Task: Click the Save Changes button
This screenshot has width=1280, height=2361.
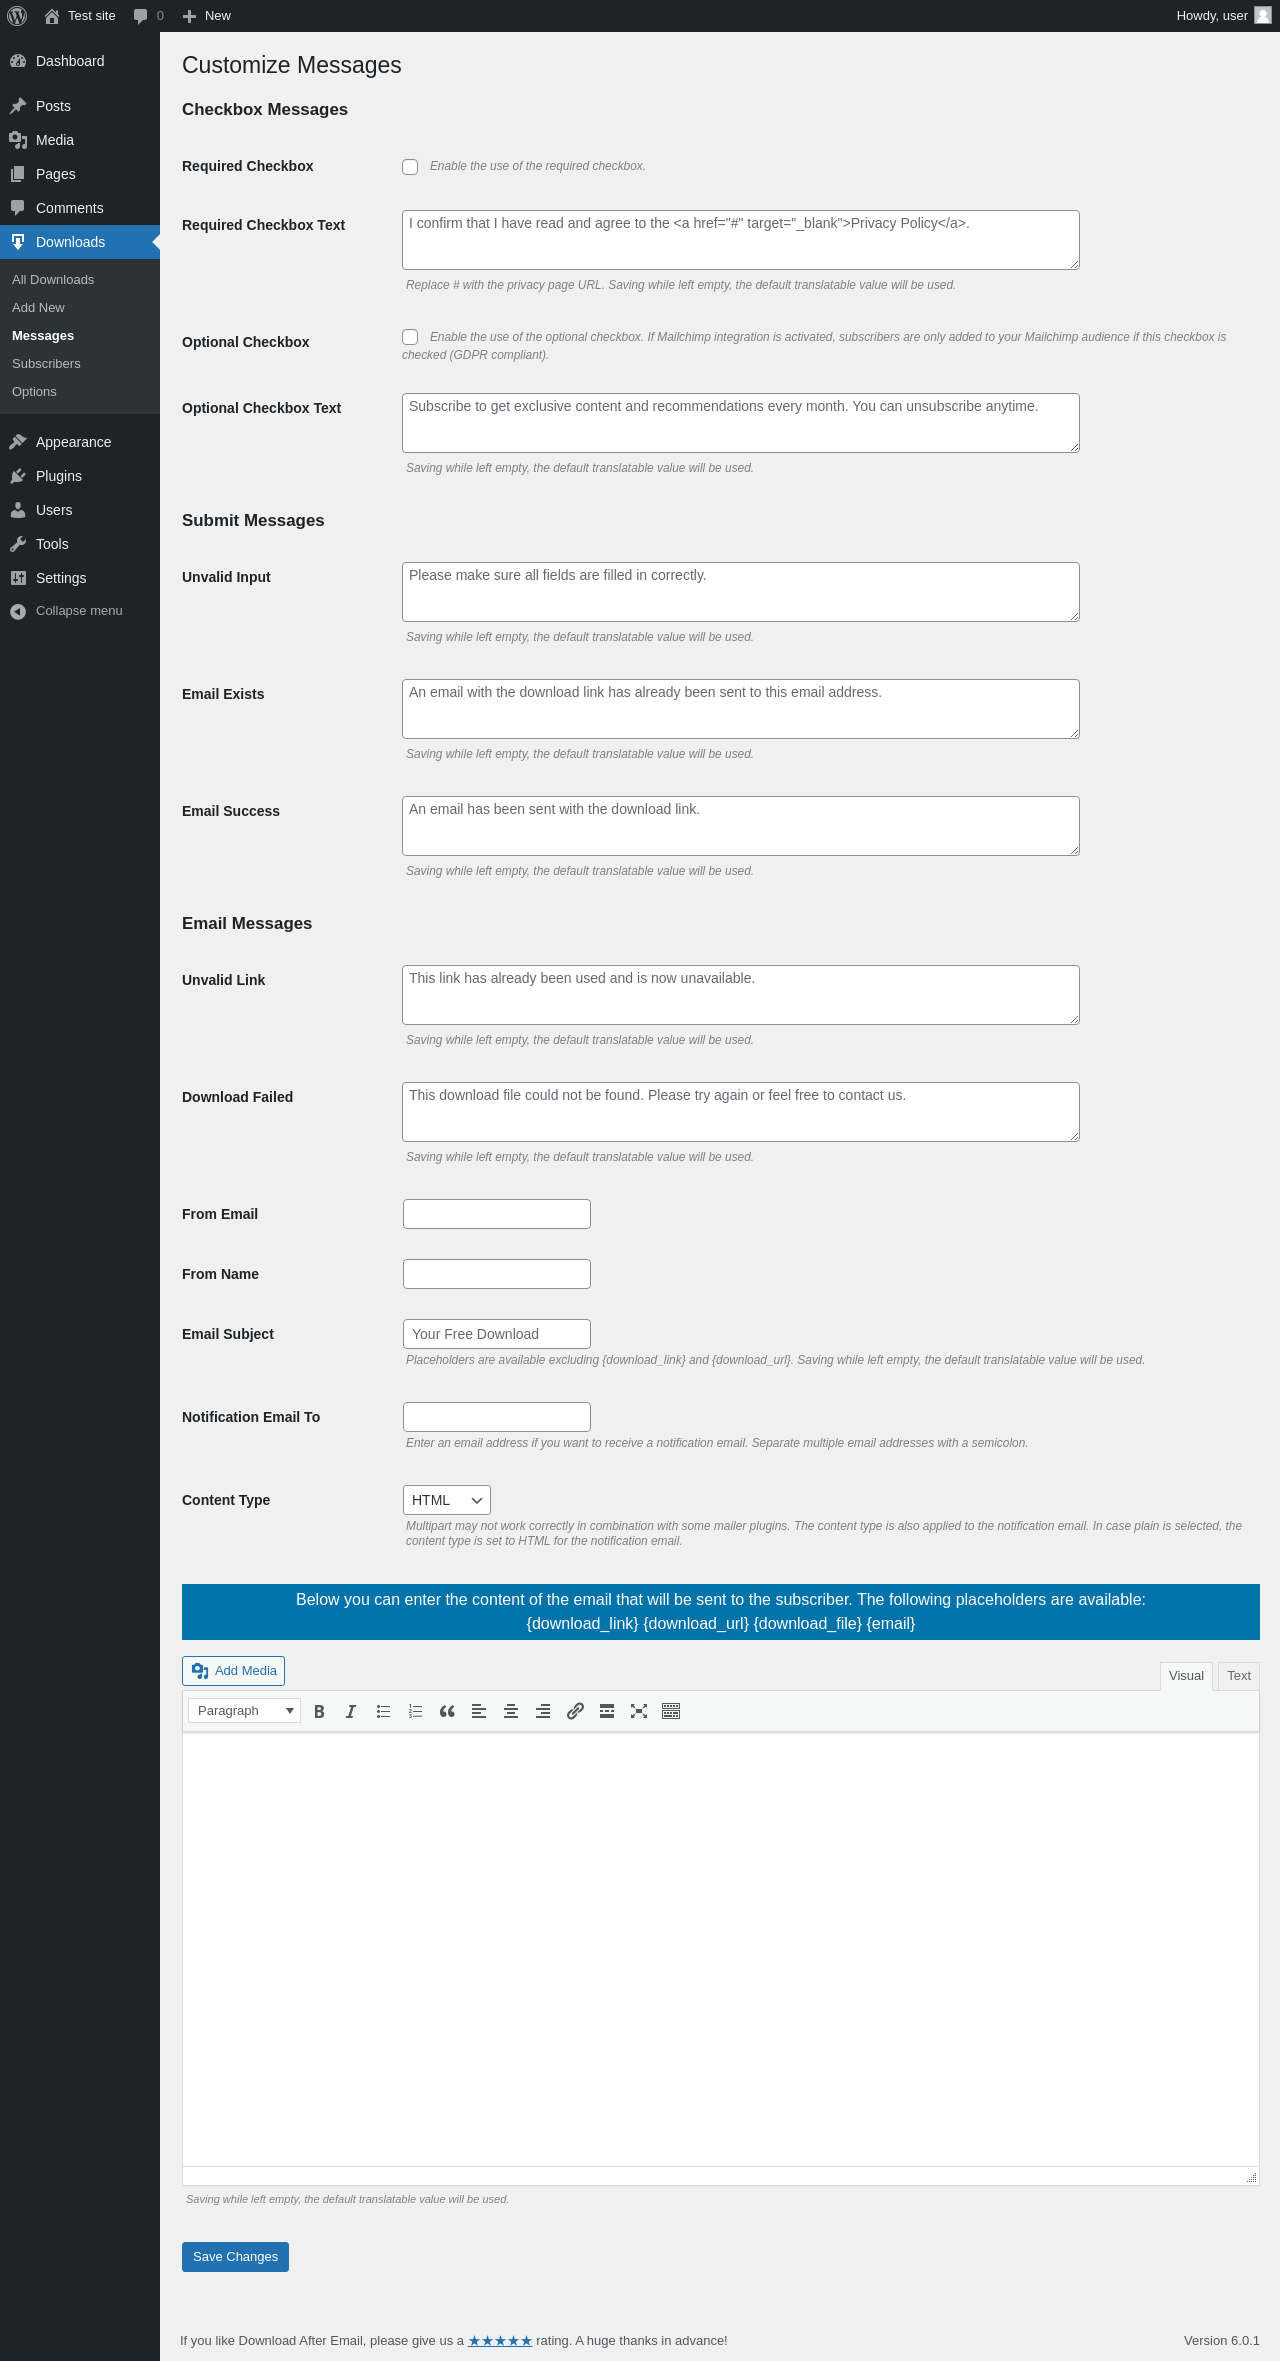Action: click(x=235, y=2257)
